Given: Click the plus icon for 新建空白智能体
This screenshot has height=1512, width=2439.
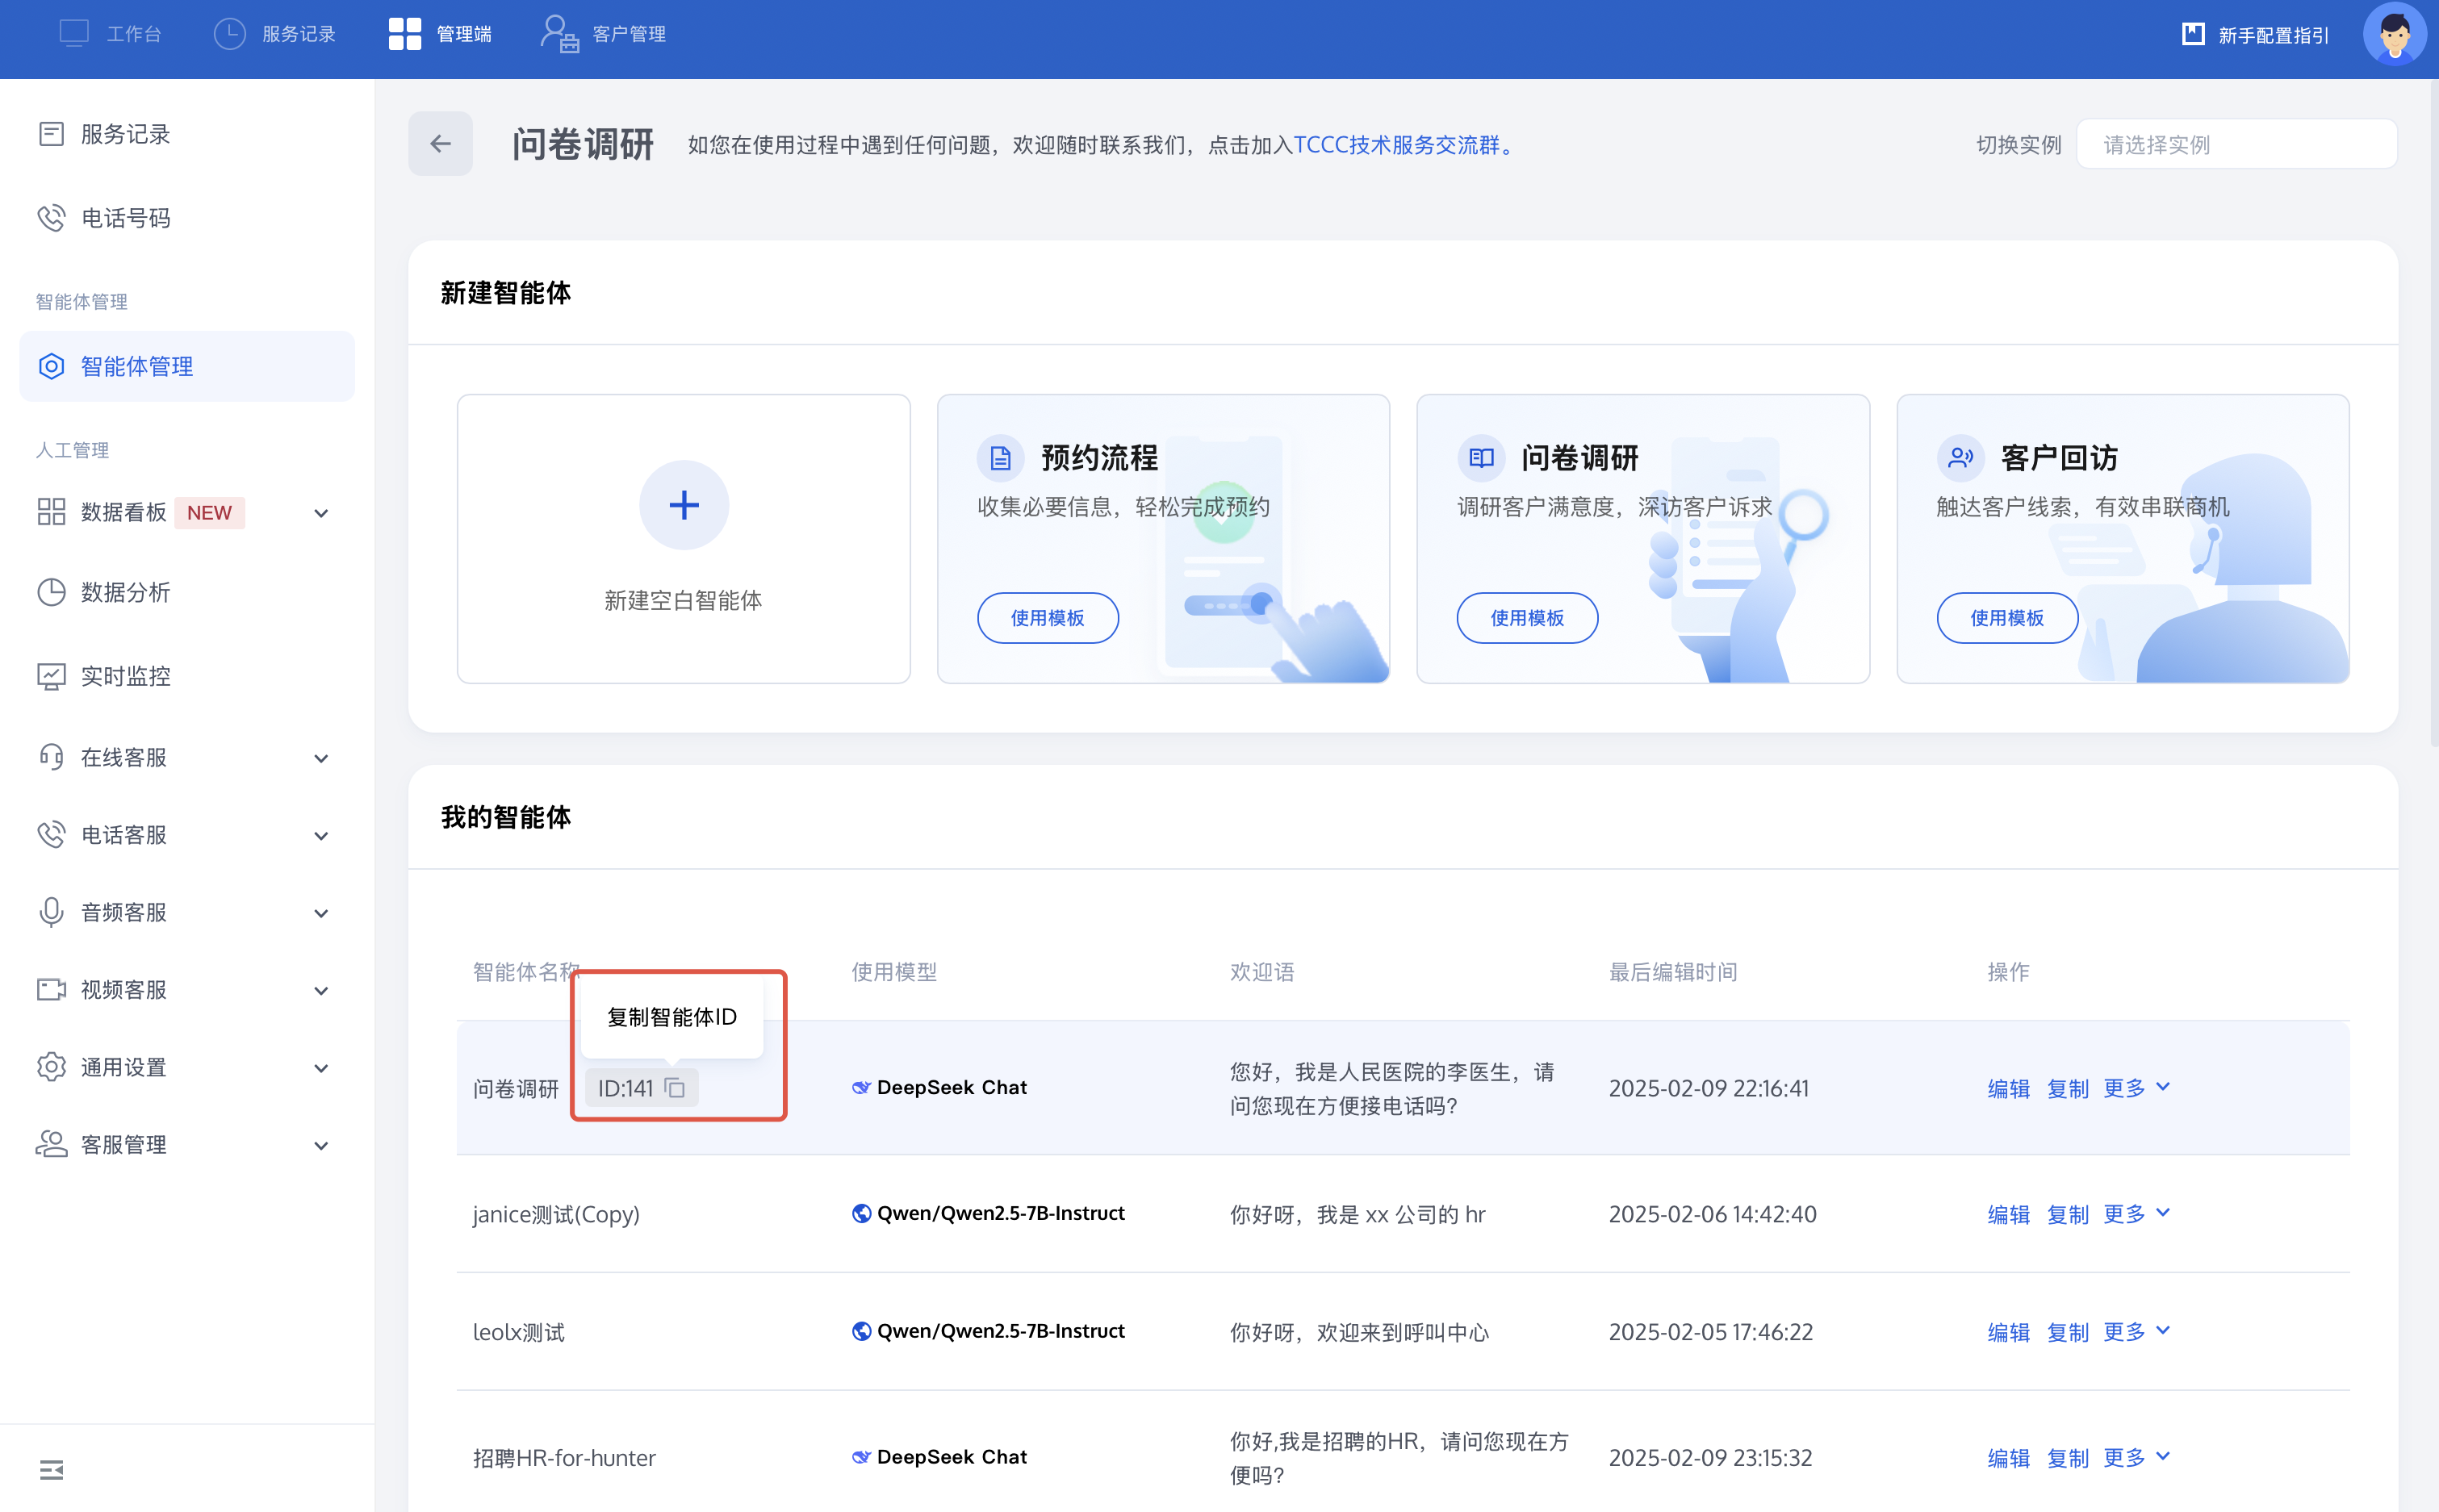Looking at the screenshot, I should click(x=683, y=505).
